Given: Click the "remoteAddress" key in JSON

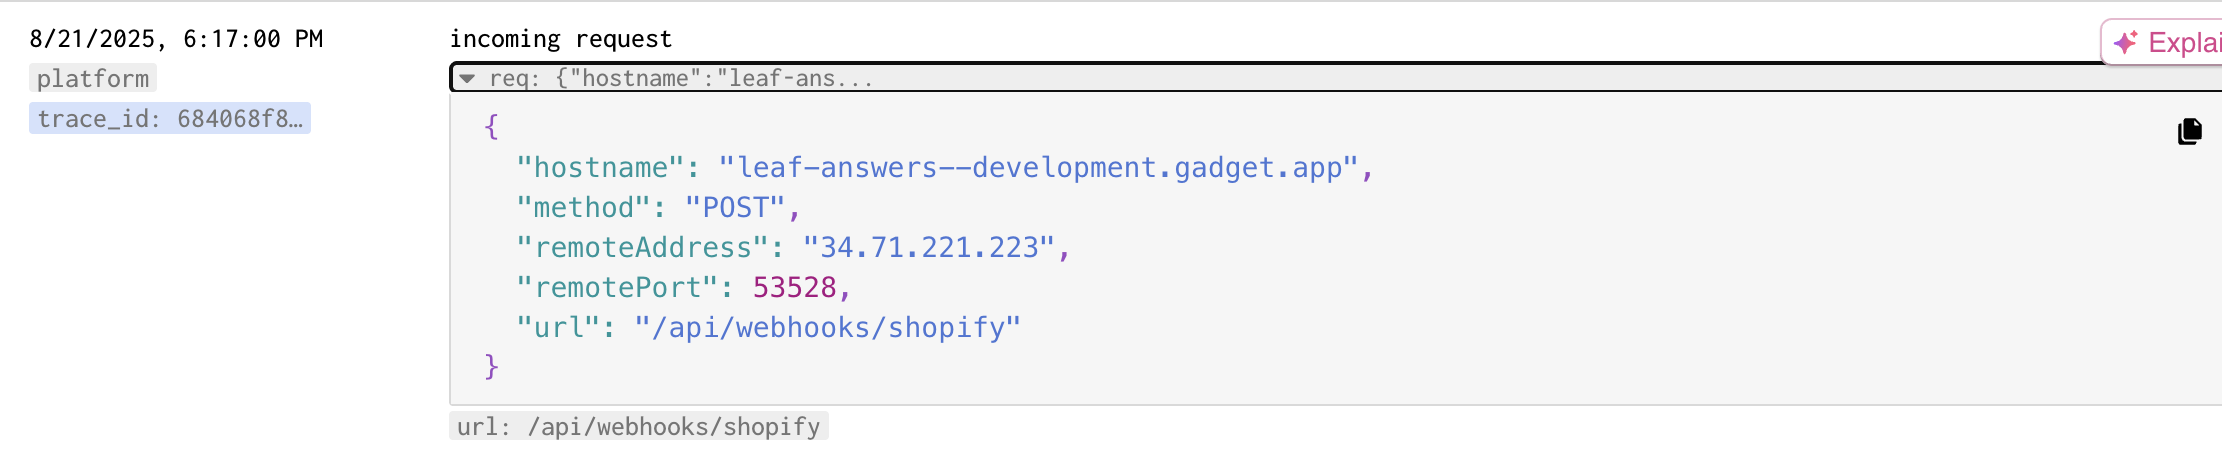Looking at the screenshot, I should pos(643,248).
